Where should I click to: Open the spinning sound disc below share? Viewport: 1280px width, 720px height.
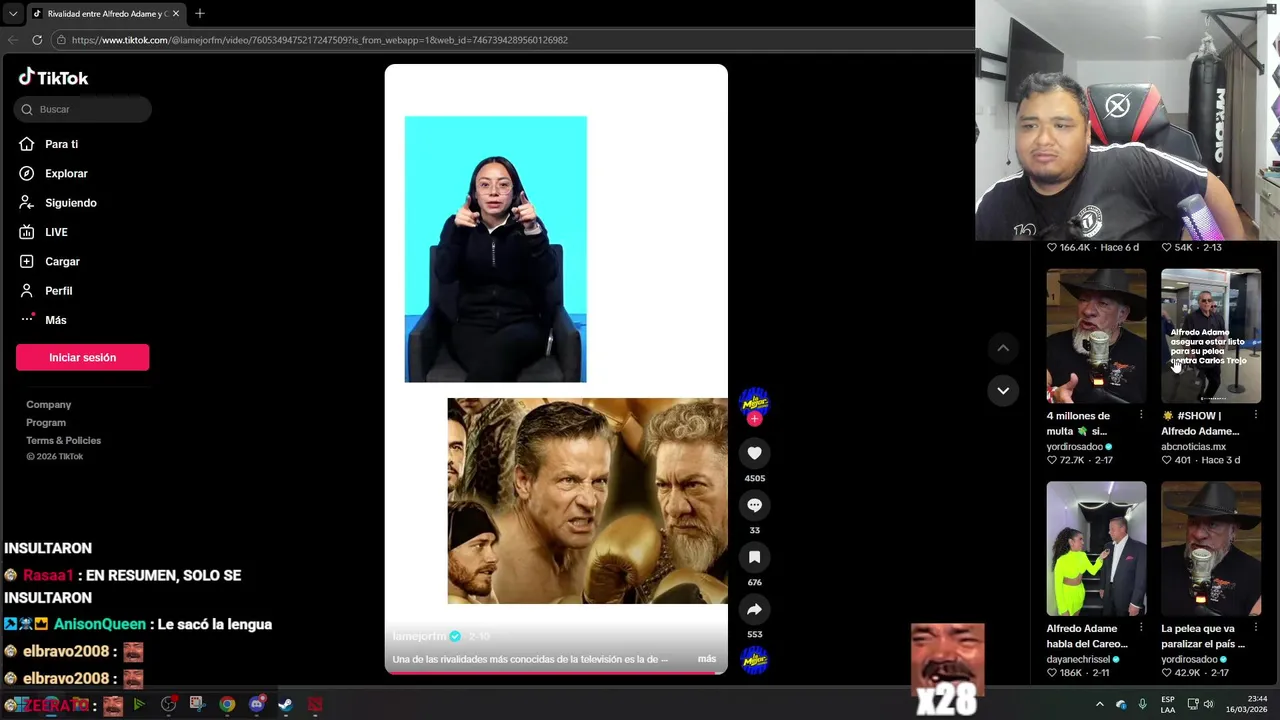[x=754, y=660]
